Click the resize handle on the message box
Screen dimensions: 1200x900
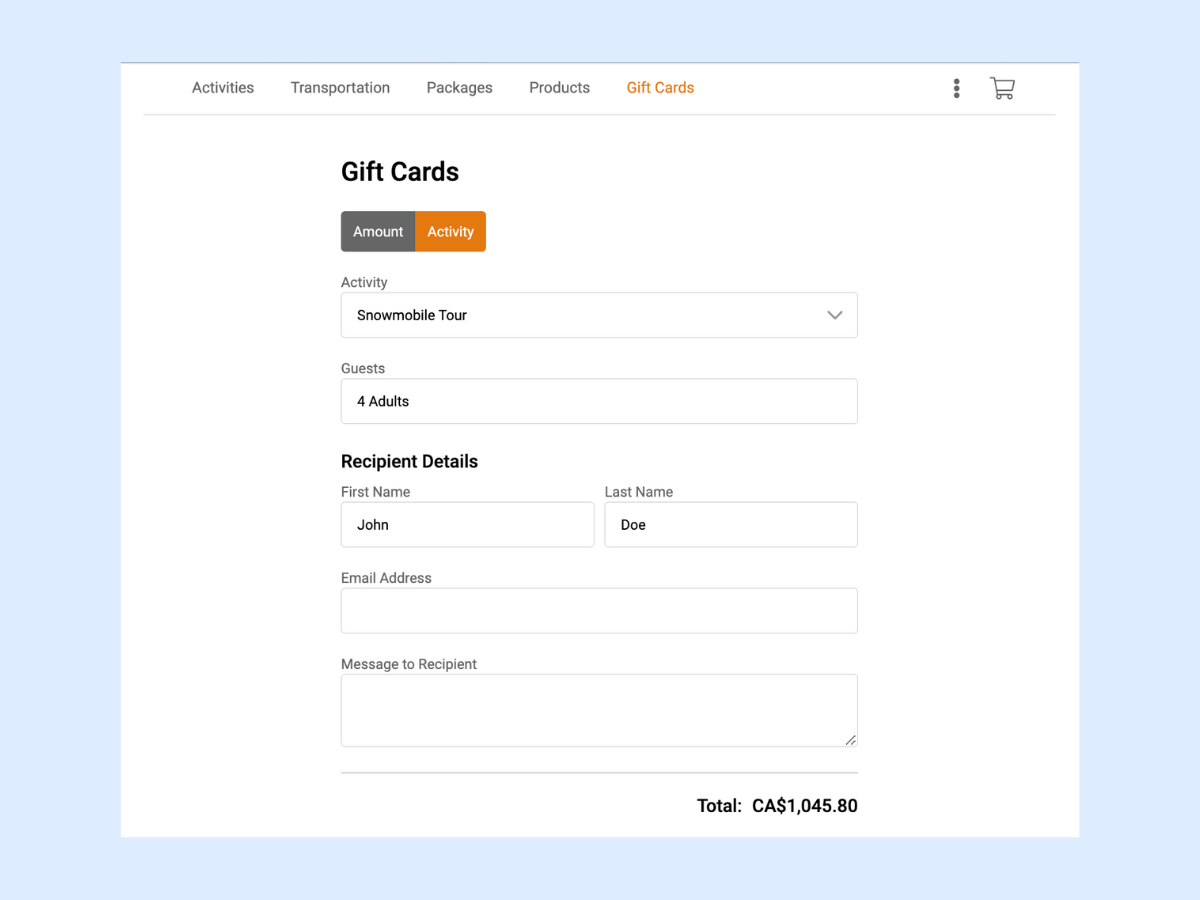coord(851,740)
